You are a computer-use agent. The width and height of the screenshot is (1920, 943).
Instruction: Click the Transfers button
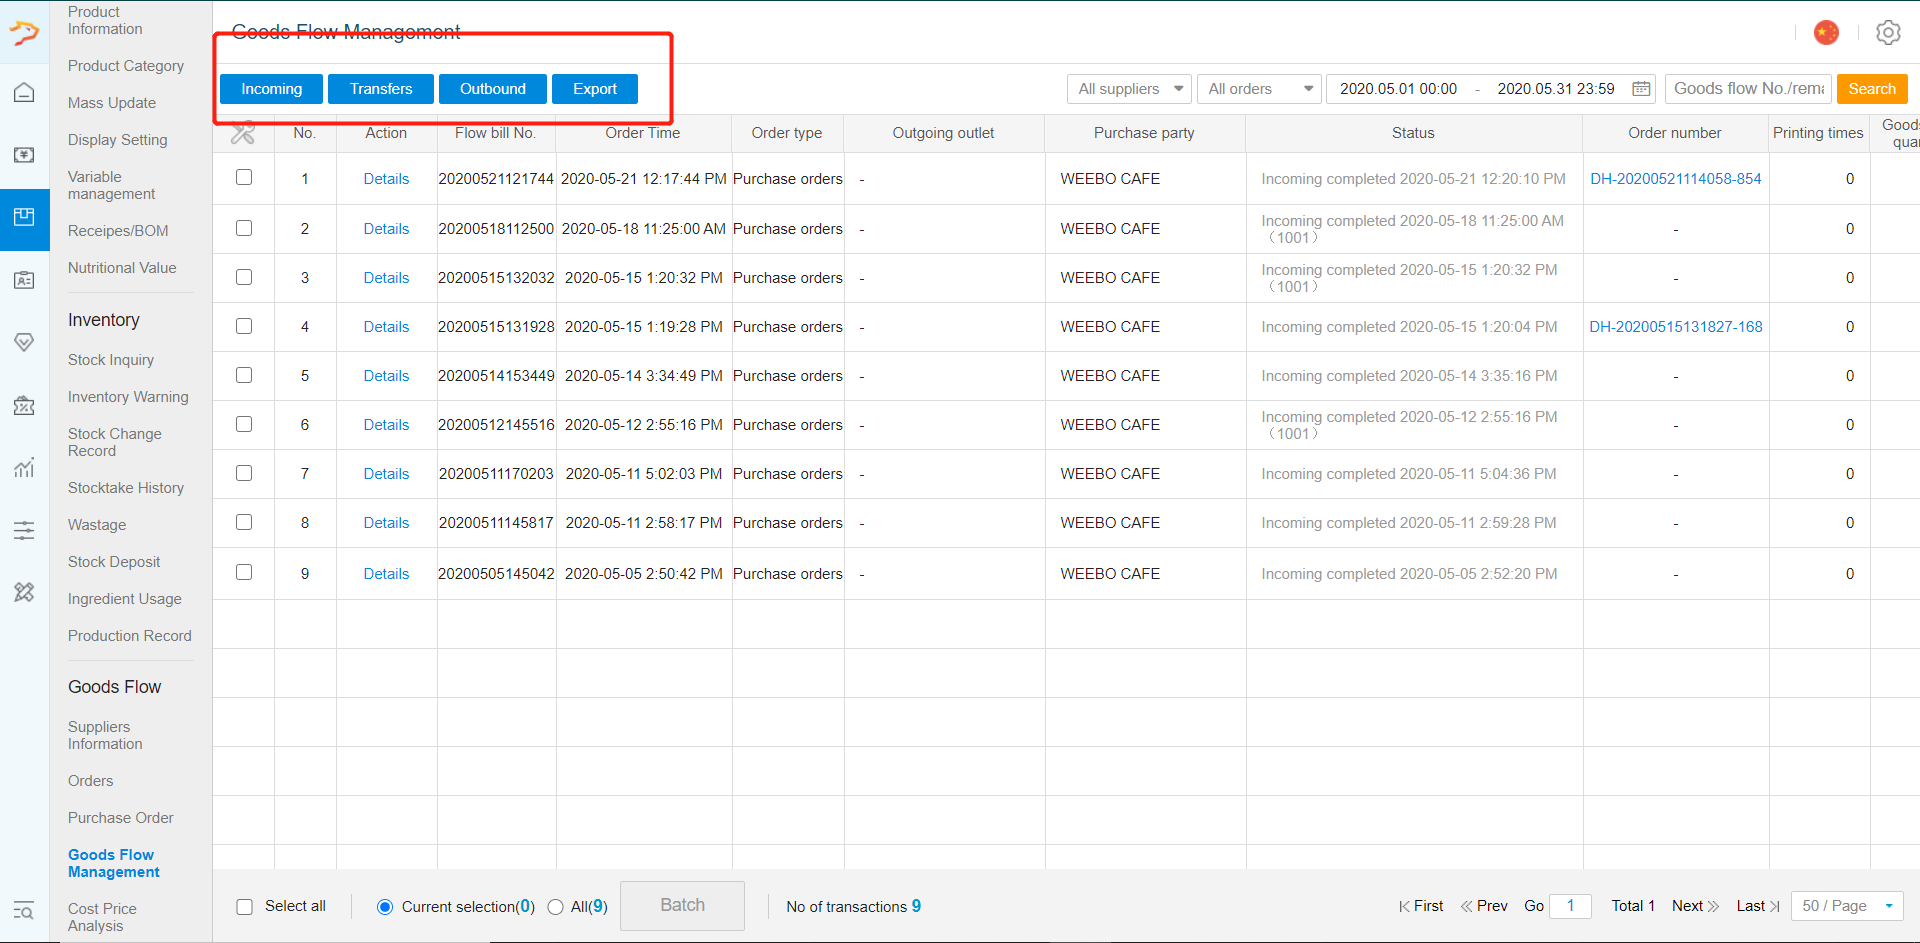pos(381,89)
